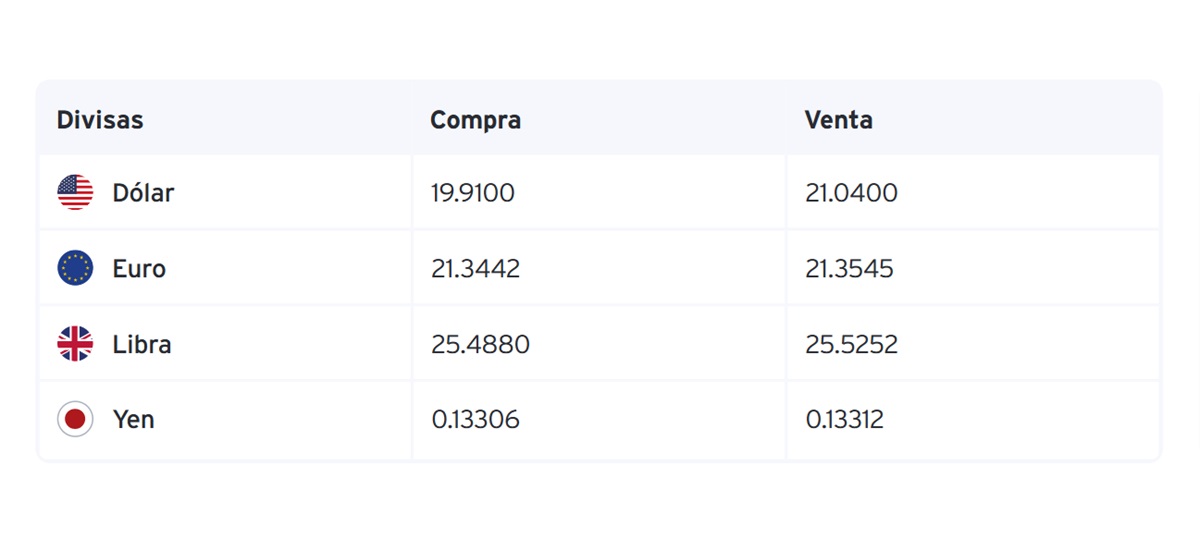This screenshot has width=1200, height=551.
Task: Click Libra buy rate 25.4880
Action: [x=481, y=345]
